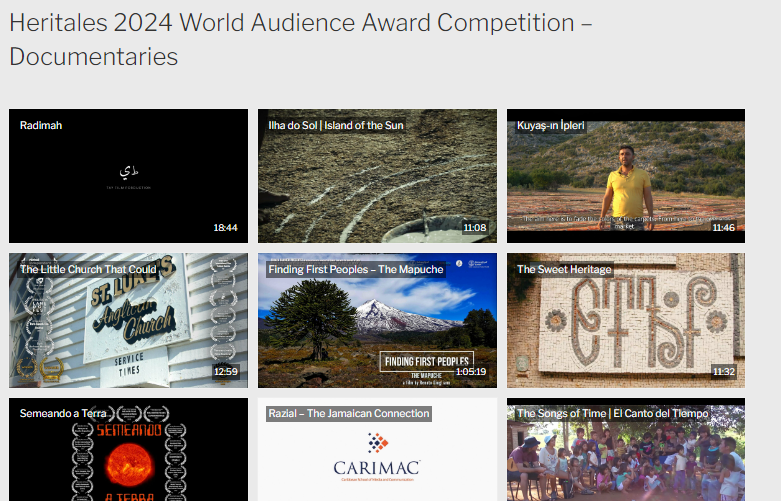This screenshot has width=781, height=501.
Task: Open the Ilha do Sol video thumbnail
Action: point(377,176)
